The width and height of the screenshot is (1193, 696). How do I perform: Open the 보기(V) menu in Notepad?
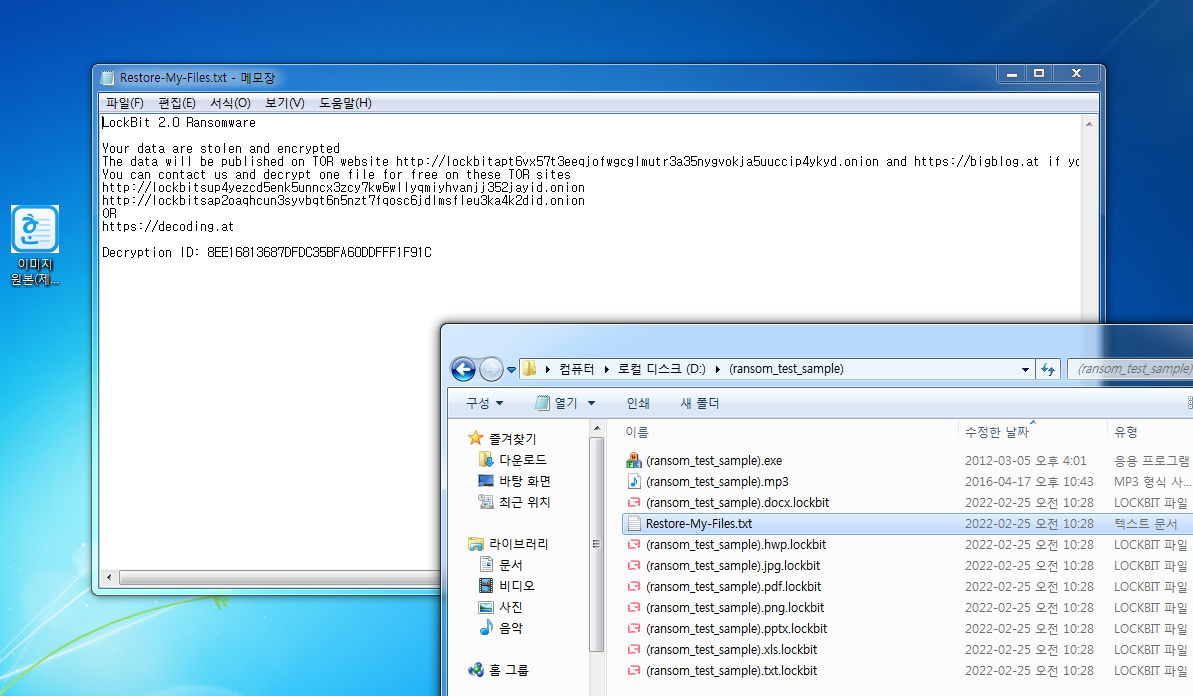tap(285, 103)
